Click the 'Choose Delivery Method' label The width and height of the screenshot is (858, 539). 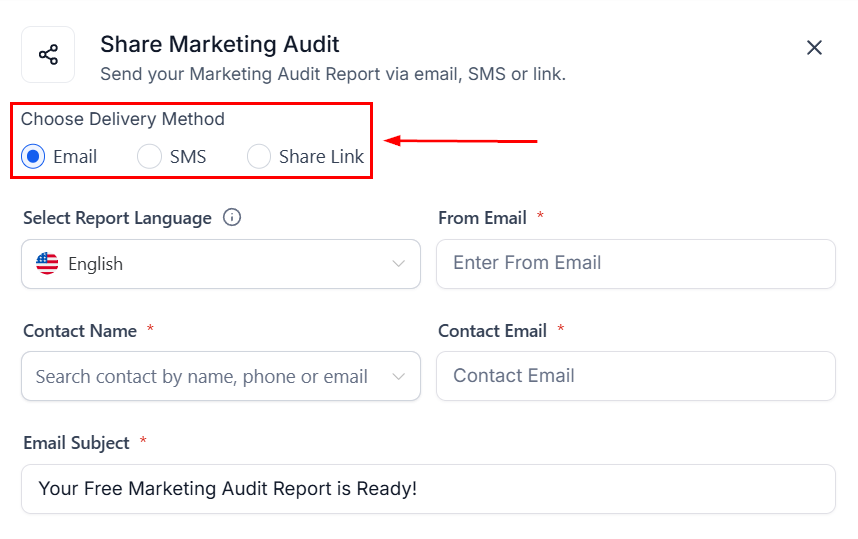point(123,119)
